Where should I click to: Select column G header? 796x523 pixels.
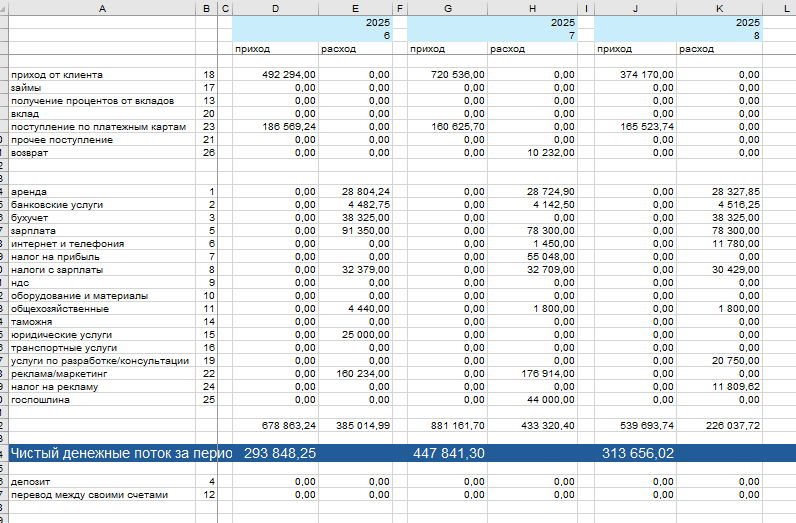pos(447,8)
